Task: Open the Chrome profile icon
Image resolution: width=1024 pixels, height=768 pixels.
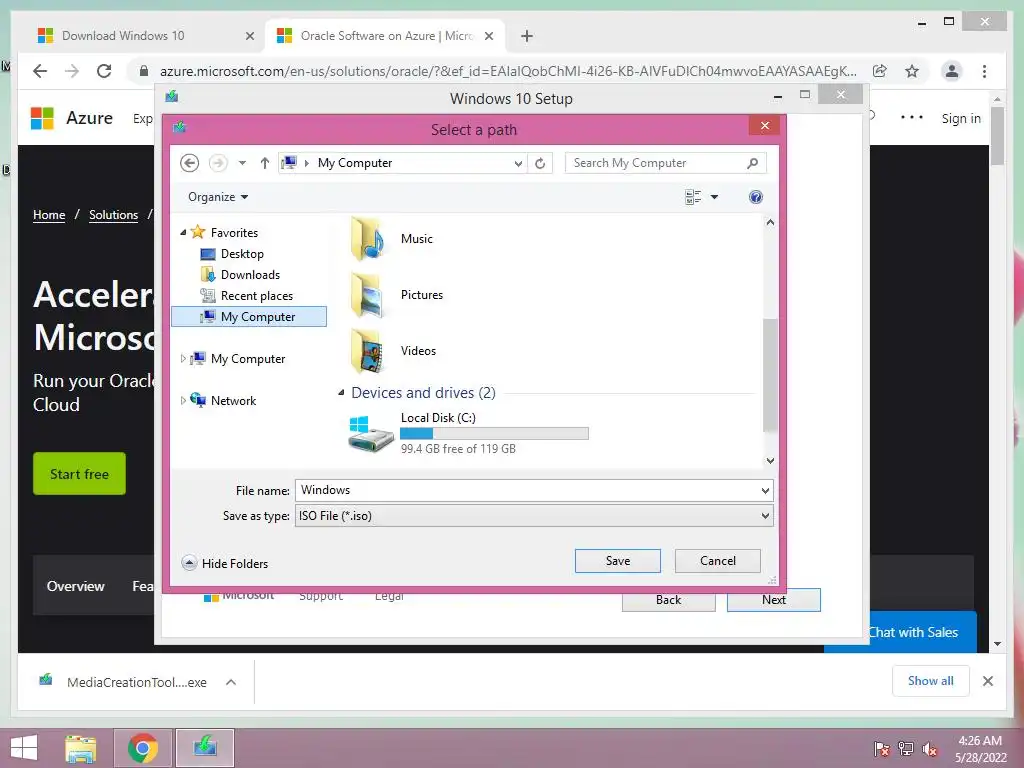Action: tap(952, 71)
